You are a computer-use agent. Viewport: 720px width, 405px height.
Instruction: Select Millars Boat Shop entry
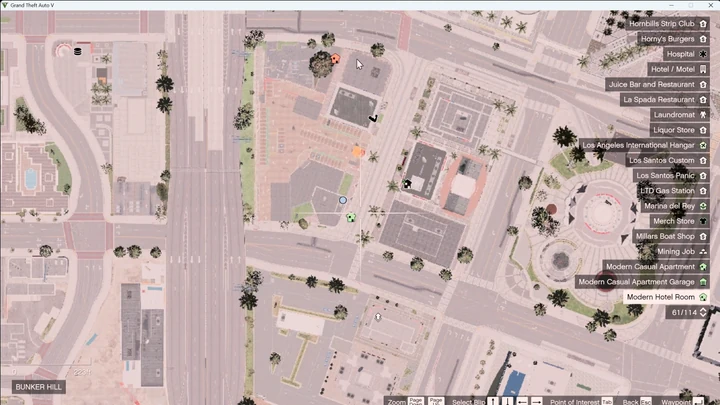(671, 236)
